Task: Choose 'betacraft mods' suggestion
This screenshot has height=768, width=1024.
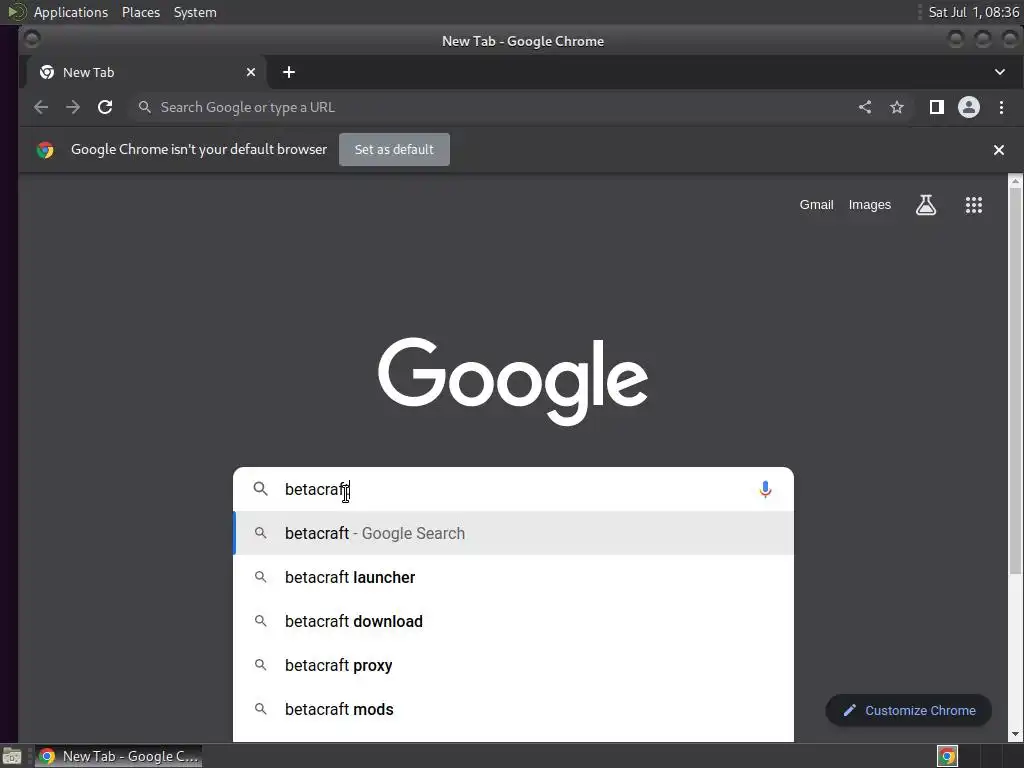Action: tap(513, 709)
